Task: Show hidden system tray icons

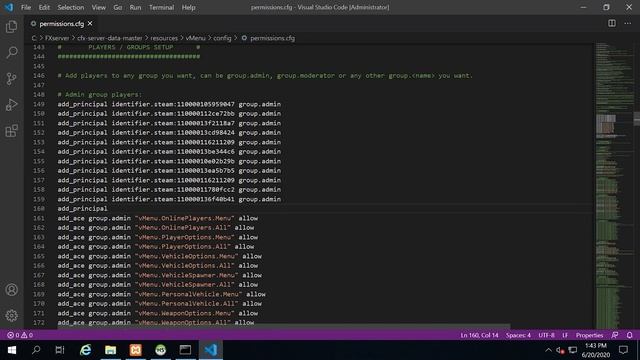Action: click(548, 350)
